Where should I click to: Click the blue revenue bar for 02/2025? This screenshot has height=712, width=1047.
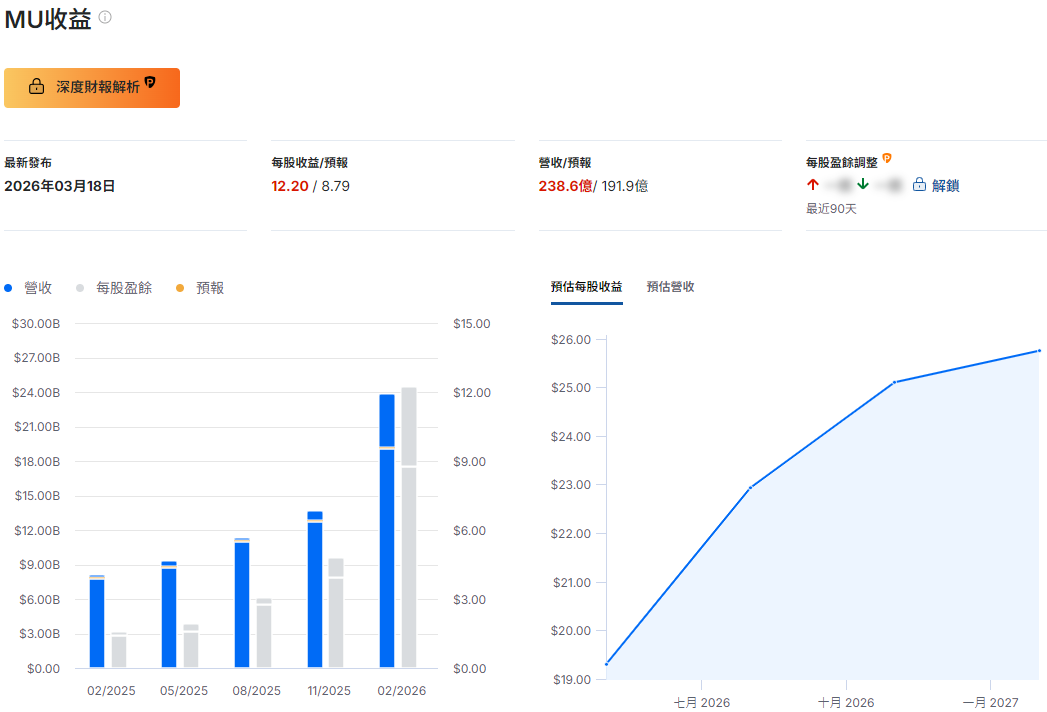click(x=97, y=621)
